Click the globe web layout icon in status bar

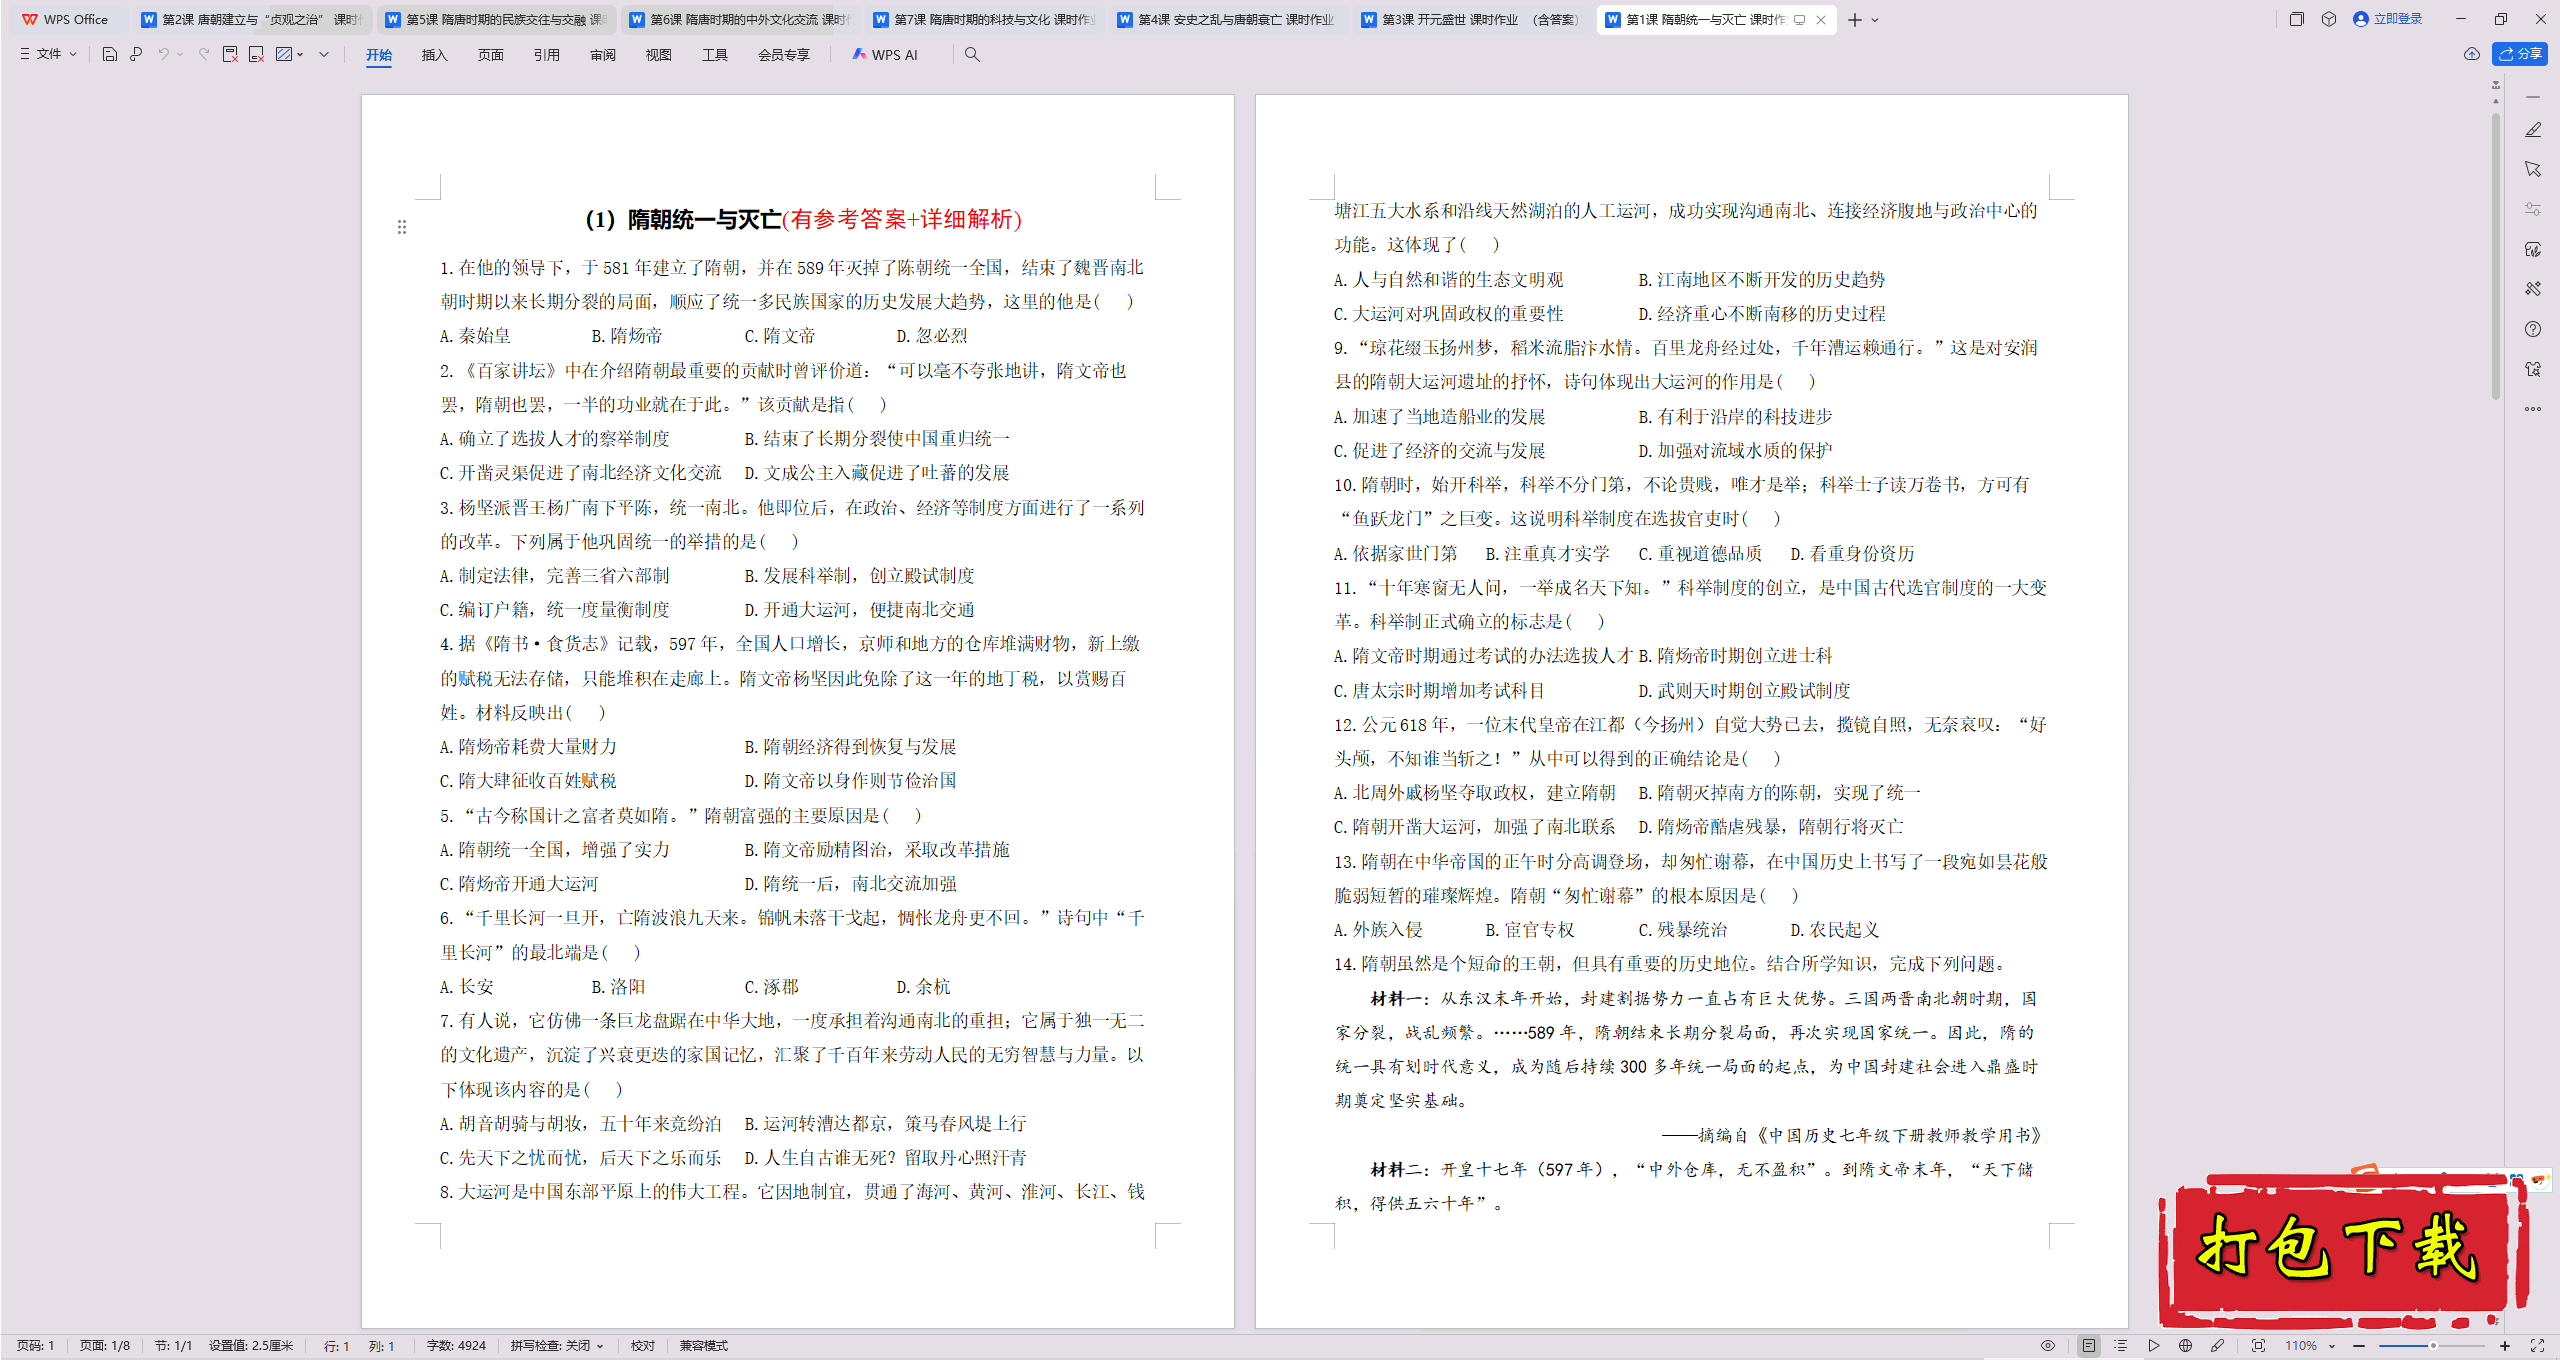tap(2185, 1346)
